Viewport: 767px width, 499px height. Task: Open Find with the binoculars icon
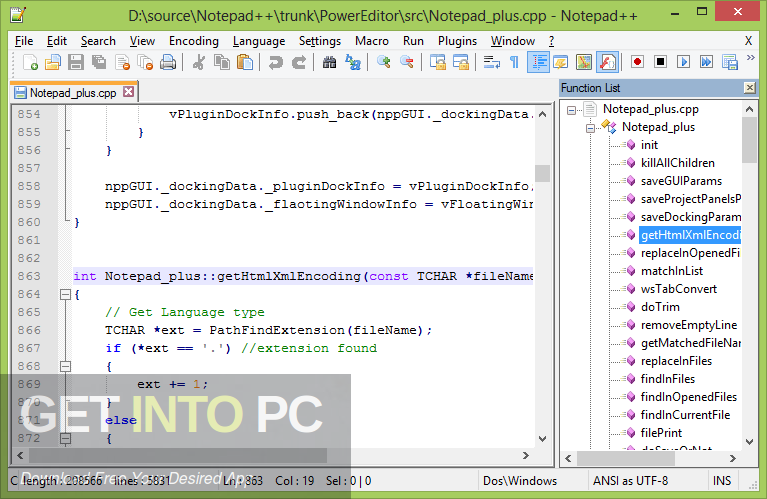329,63
